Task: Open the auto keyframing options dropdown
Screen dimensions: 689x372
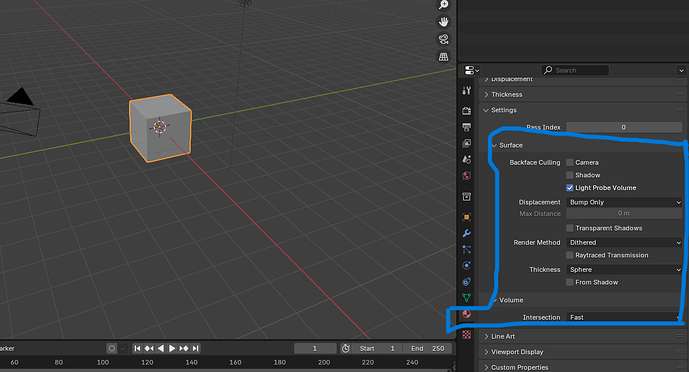Action: pyautogui.click(x=123, y=348)
